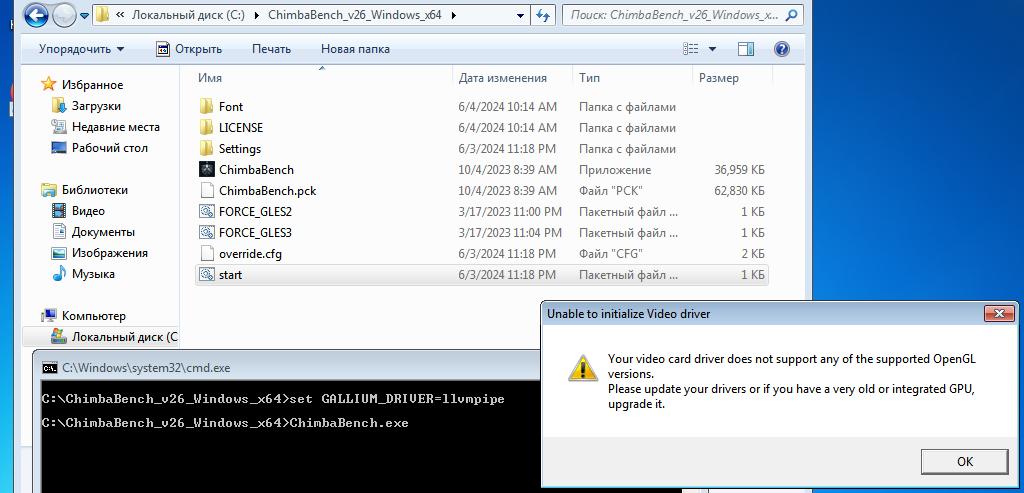Image resolution: width=1024 pixels, height=493 pixels.
Task: Expand arrow after Локальный диск (C:) breadcrumb
Action: click(x=255, y=15)
